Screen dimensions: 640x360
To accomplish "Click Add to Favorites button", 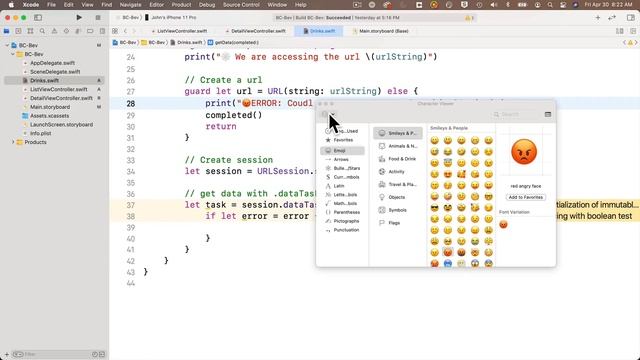I will pyautogui.click(x=526, y=197).
